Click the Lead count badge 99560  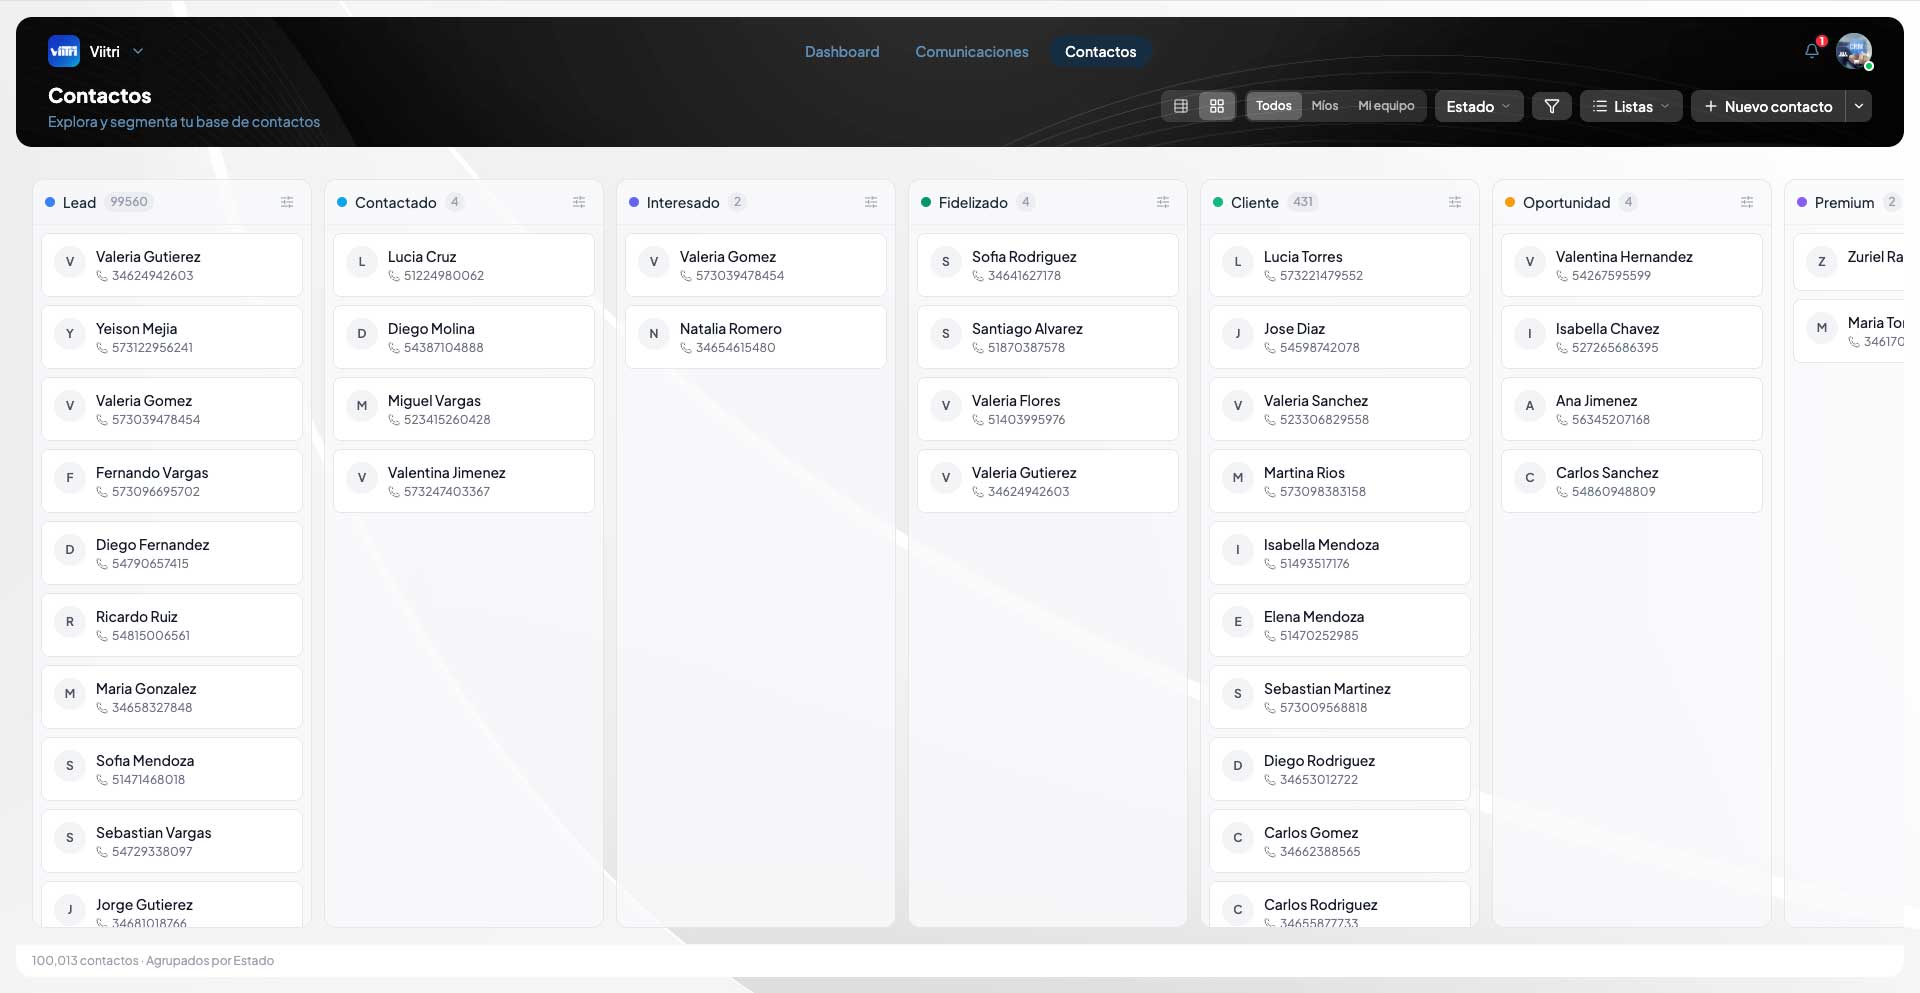(x=129, y=202)
